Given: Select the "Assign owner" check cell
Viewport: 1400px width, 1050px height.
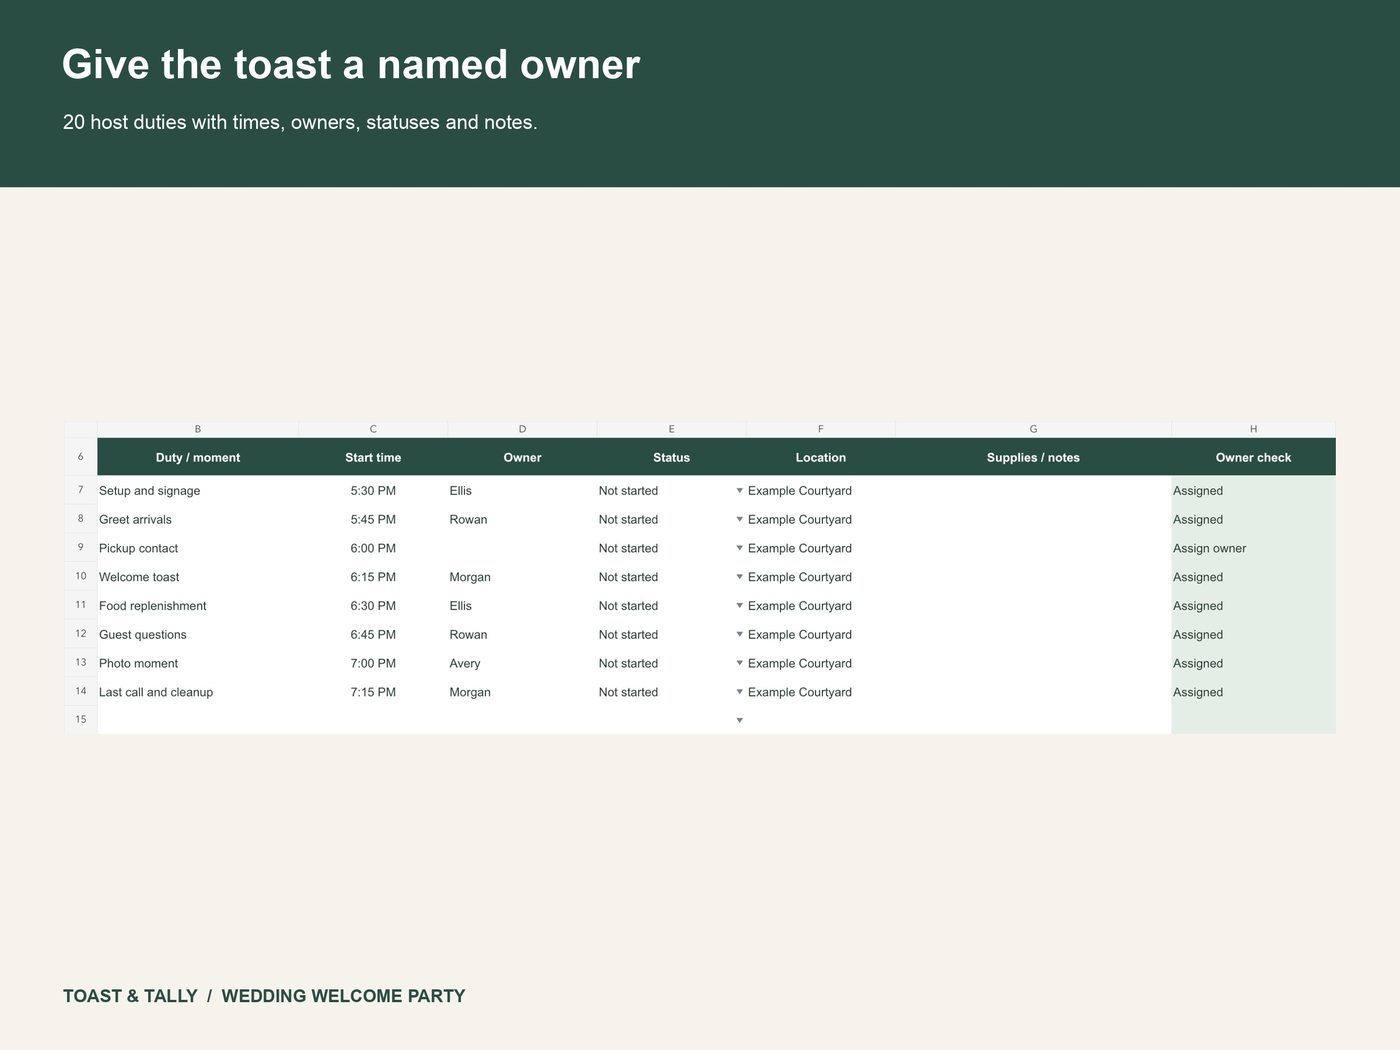Looking at the screenshot, I should pos(1253,548).
